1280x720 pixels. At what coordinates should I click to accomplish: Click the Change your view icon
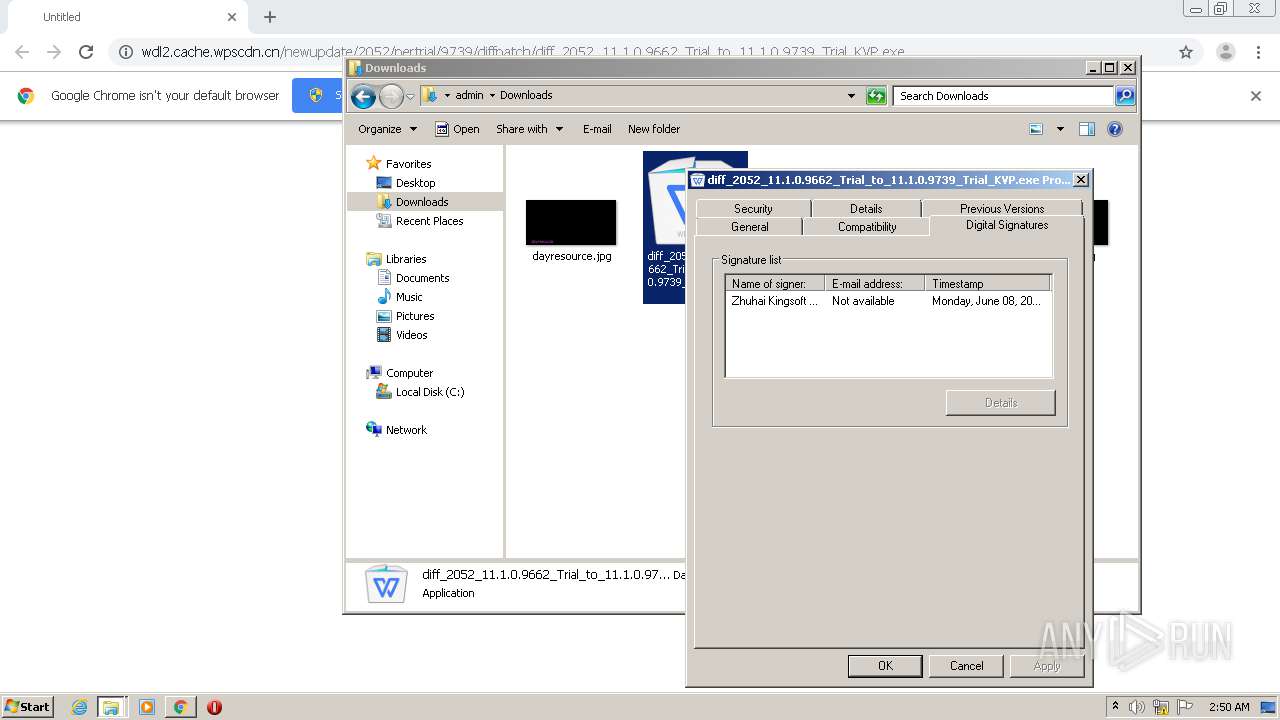[1036, 129]
